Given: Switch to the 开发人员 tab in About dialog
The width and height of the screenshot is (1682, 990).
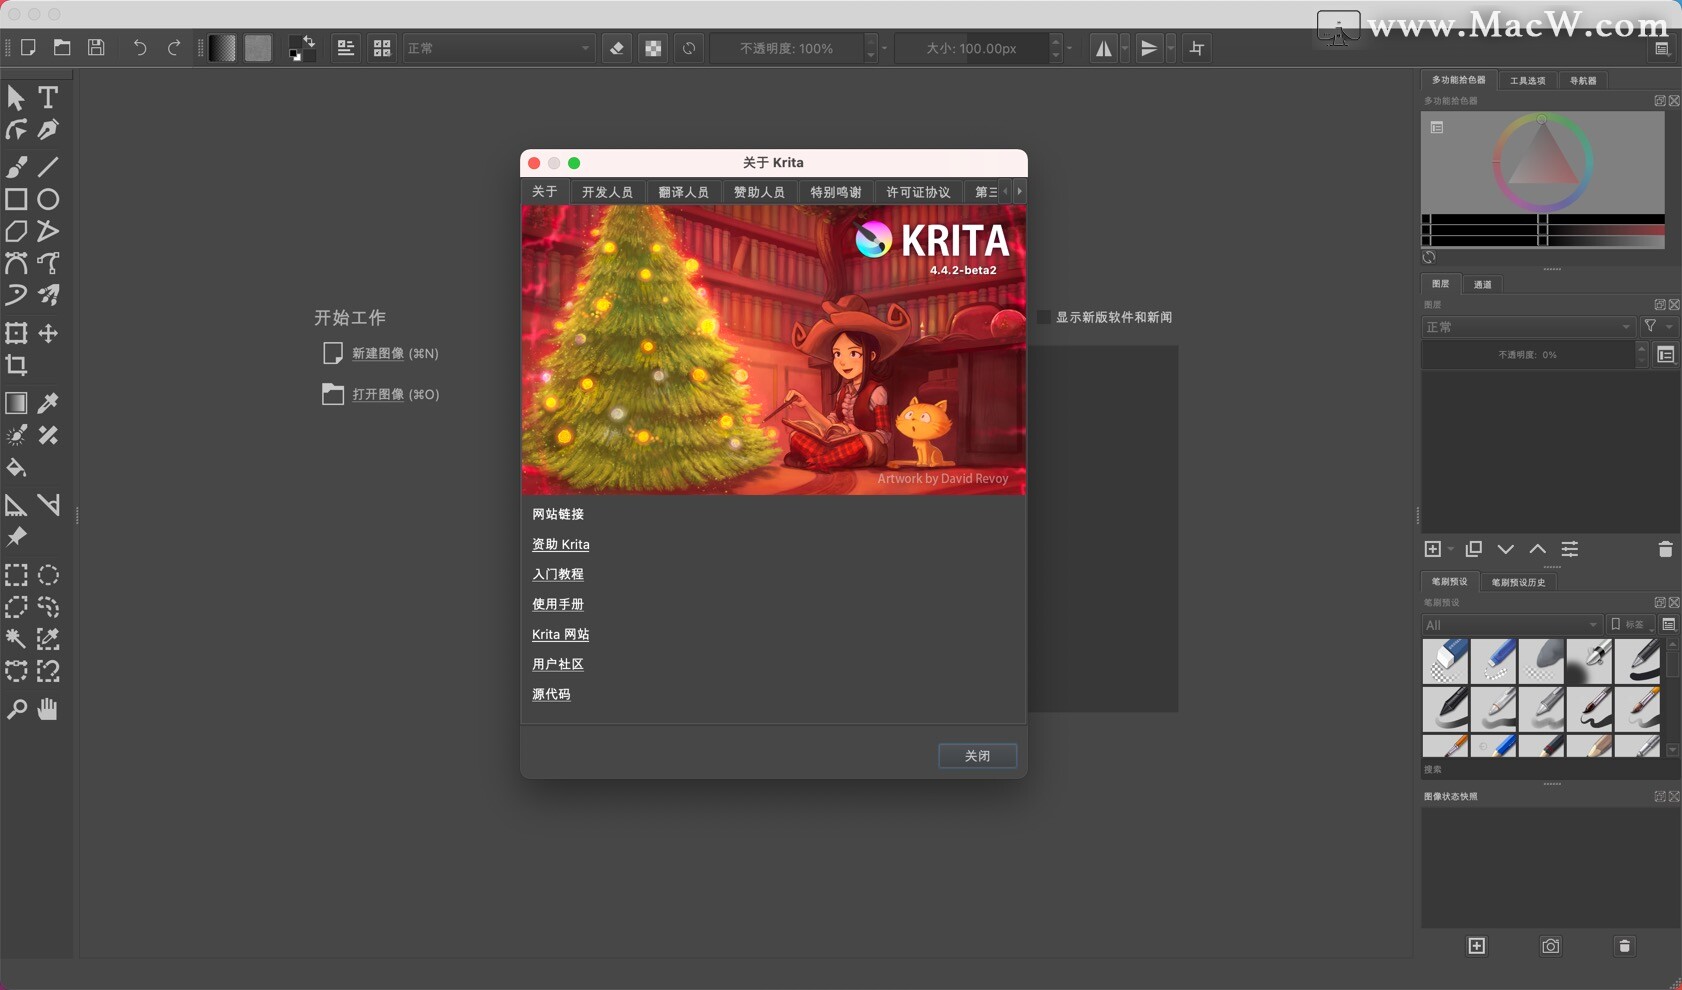Looking at the screenshot, I should click(606, 191).
